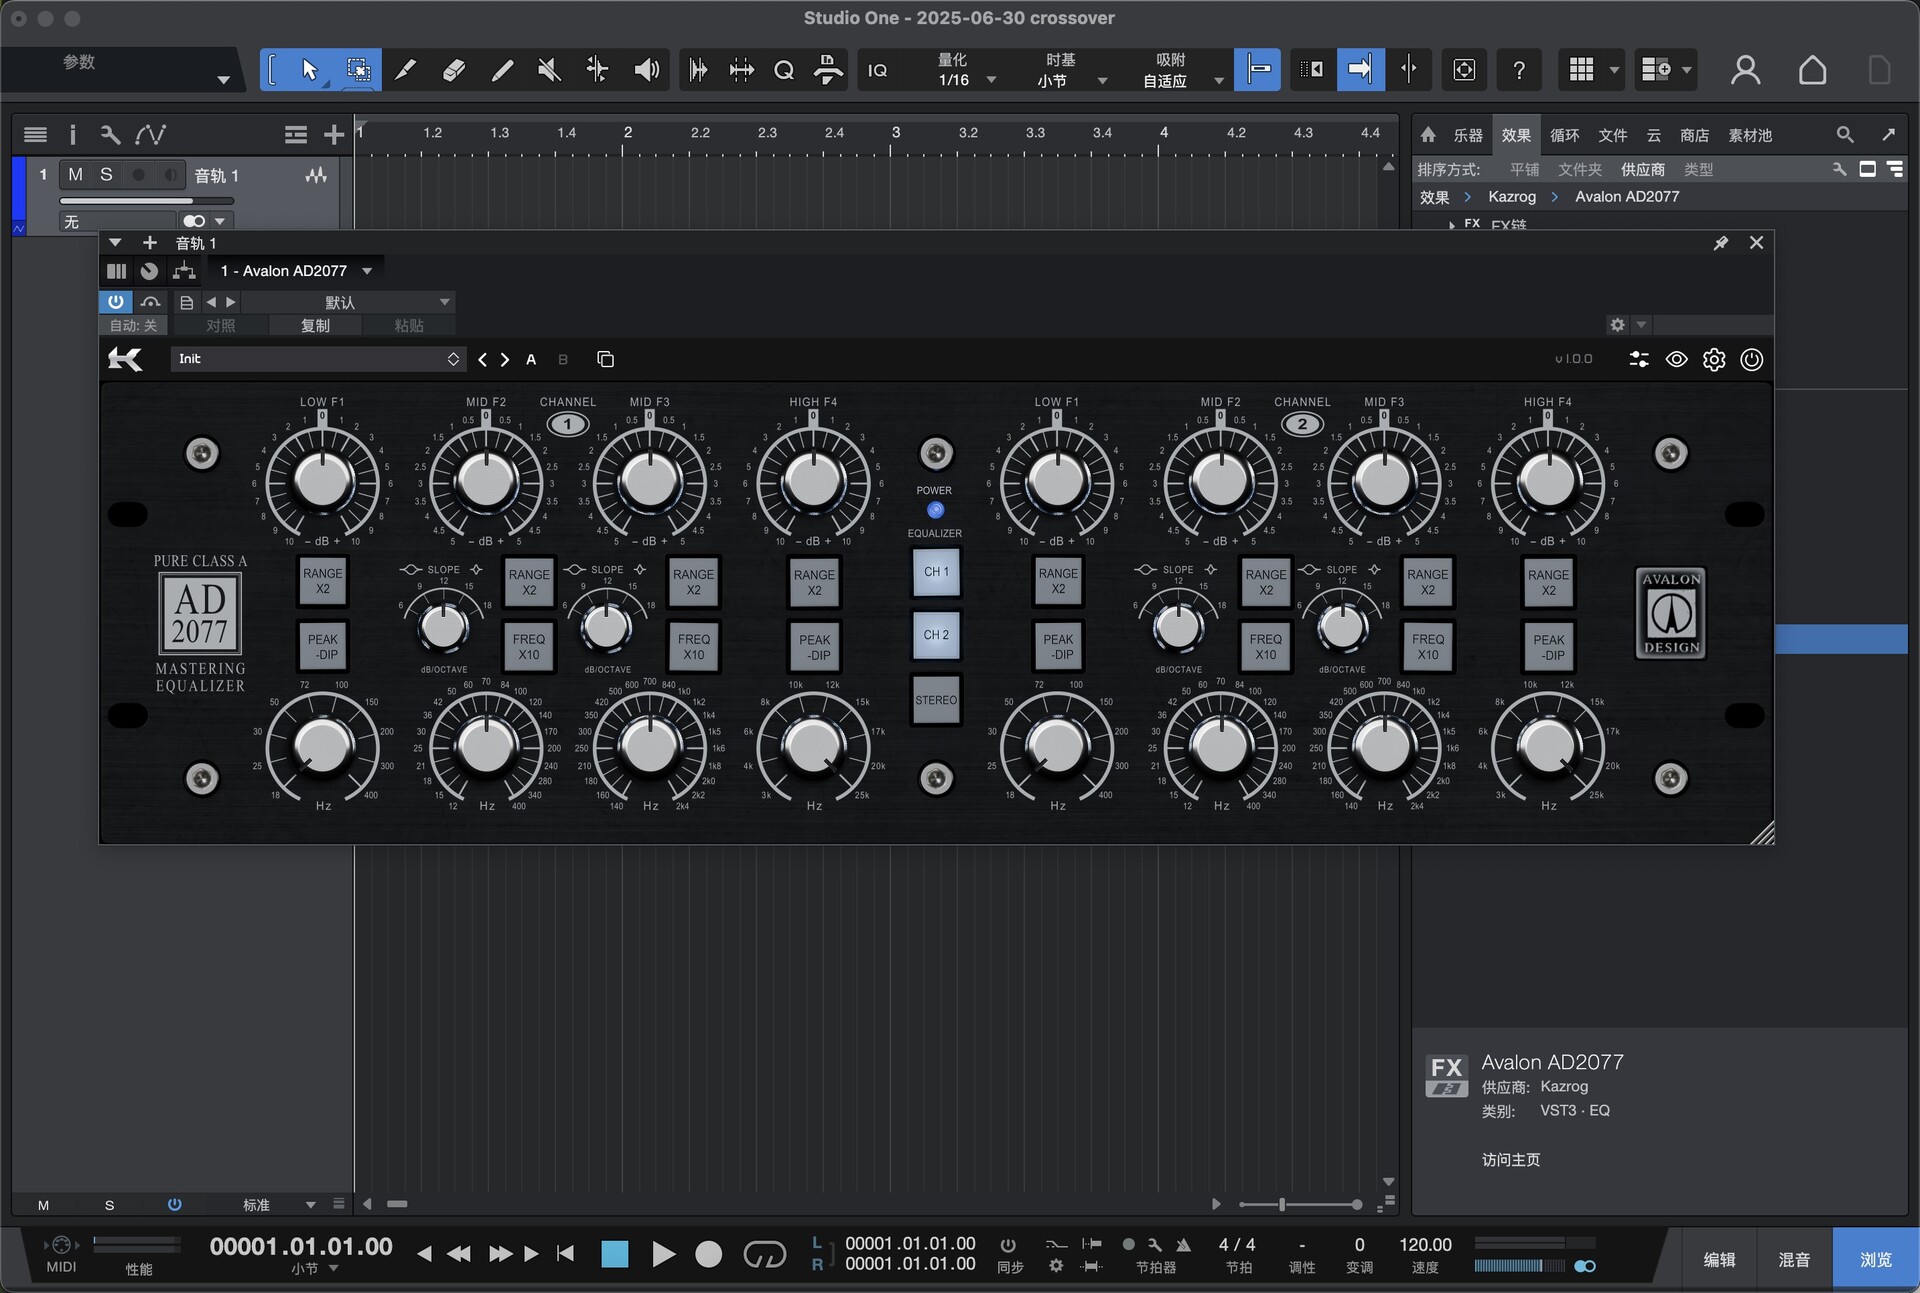The image size is (1920, 1293).
Task: Open the Kazrog plugin settings gear
Action: (1714, 359)
